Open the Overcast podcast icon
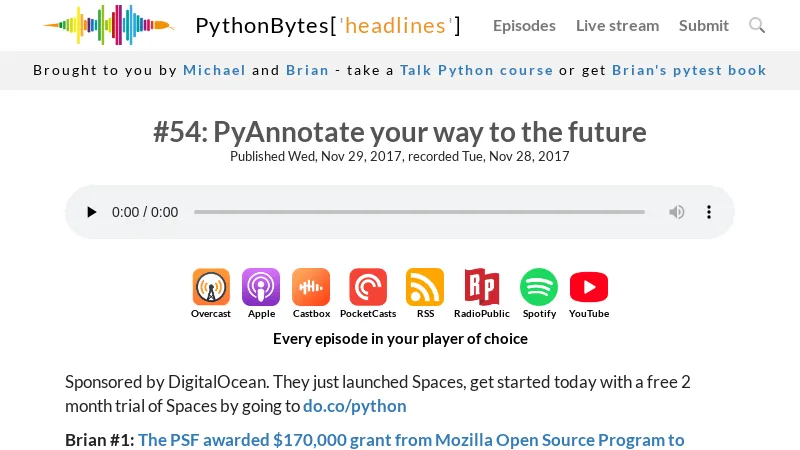Image resolution: width=800 pixels, height=450 pixels. [211, 287]
